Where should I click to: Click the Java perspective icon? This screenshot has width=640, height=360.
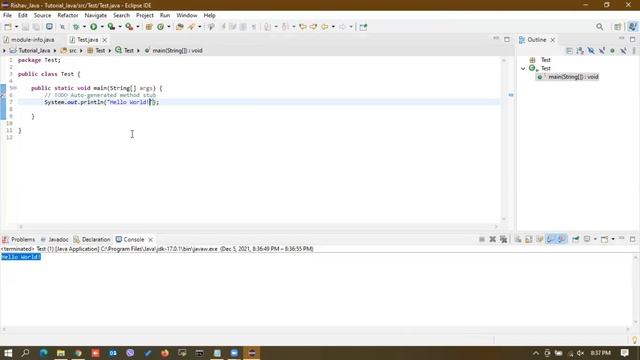pos(632,27)
